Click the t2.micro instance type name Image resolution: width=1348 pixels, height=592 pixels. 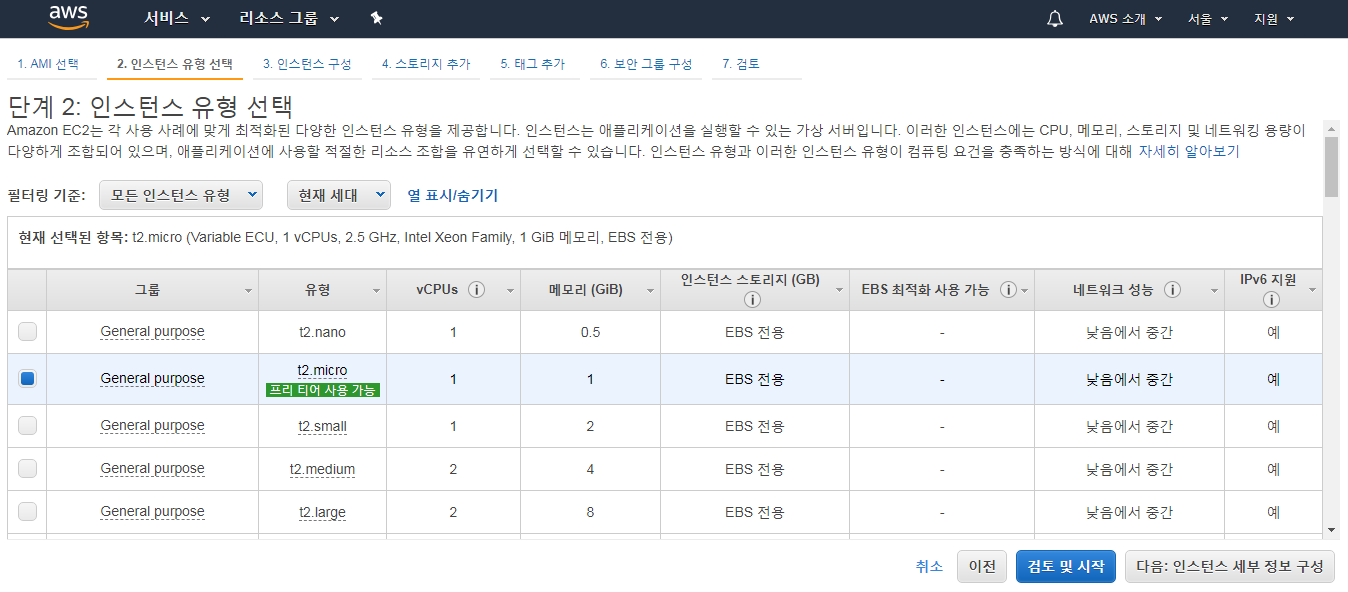322,370
